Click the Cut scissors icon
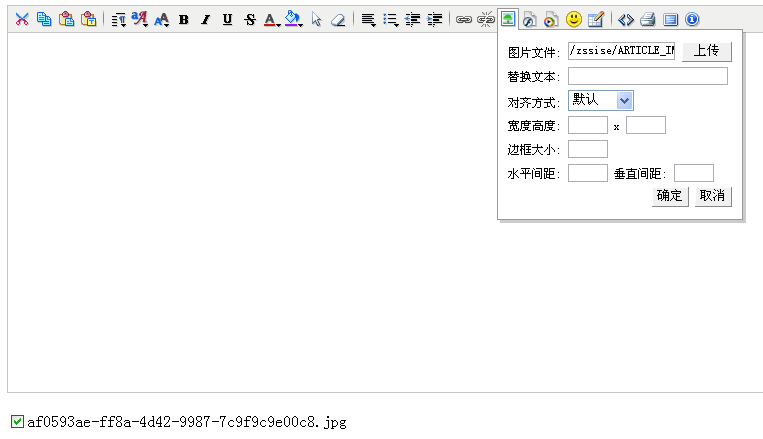The image size is (763, 439). (22, 19)
